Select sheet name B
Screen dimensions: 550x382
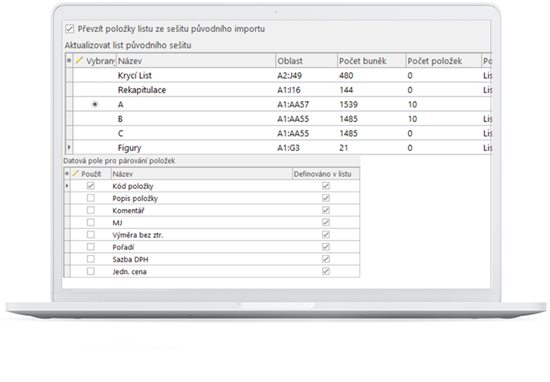pos(120,119)
